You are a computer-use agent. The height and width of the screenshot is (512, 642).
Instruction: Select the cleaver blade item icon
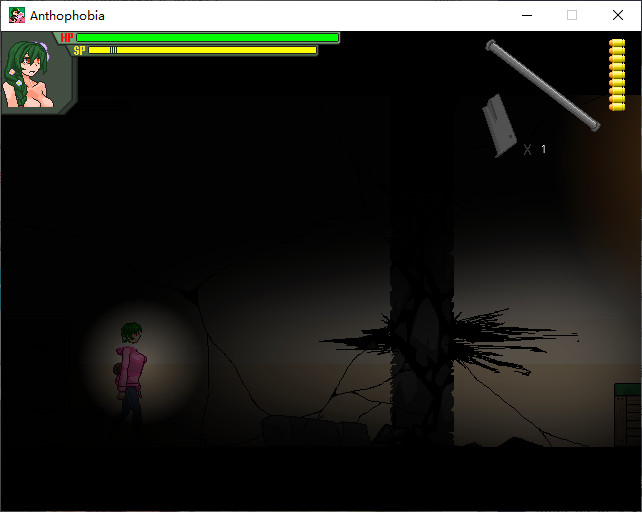point(498,125)
